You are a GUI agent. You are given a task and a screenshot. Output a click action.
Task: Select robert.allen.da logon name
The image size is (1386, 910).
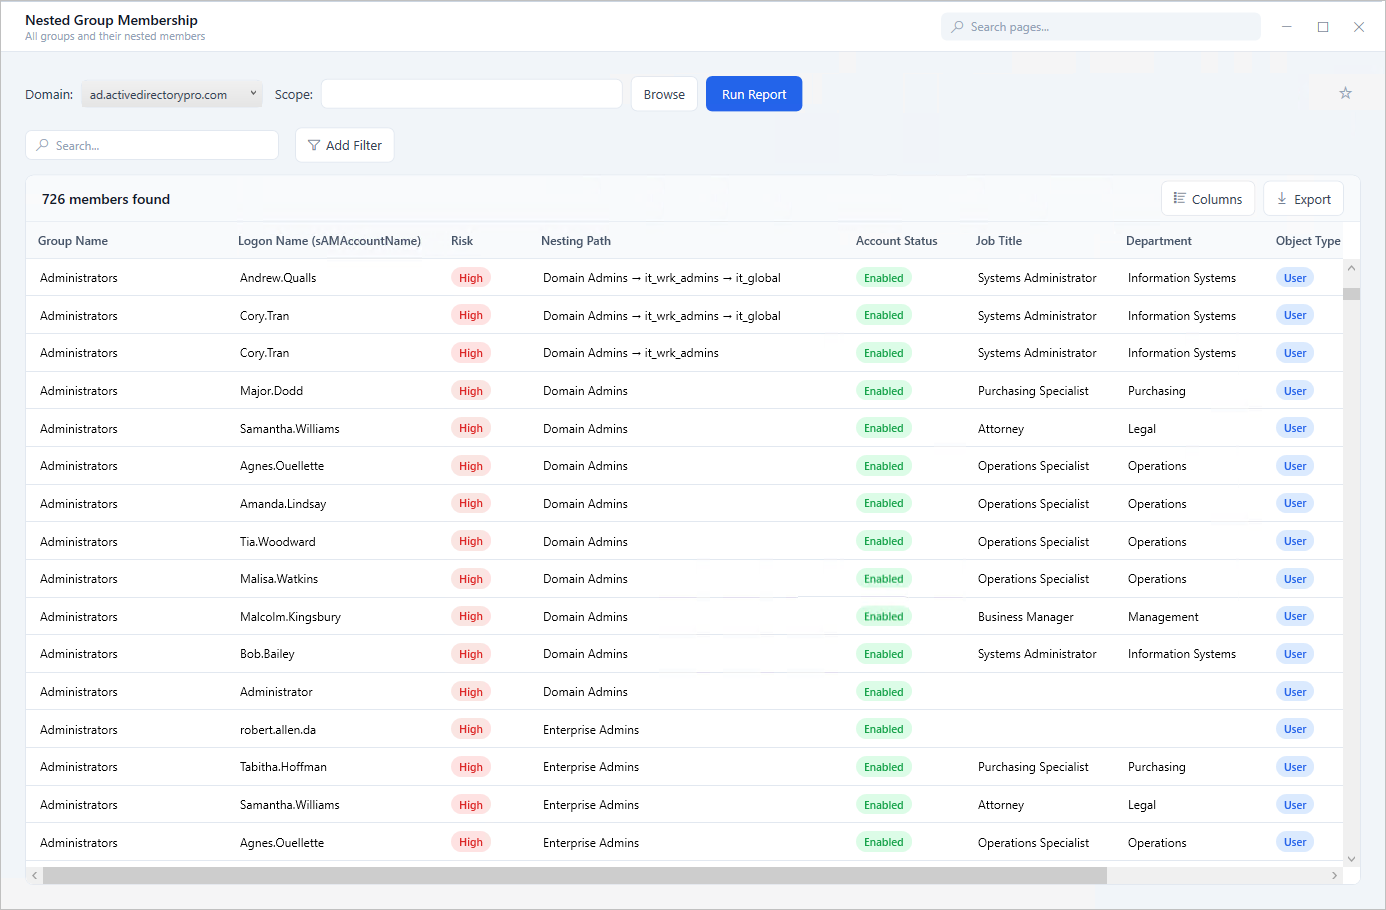[x=278, y=730]
